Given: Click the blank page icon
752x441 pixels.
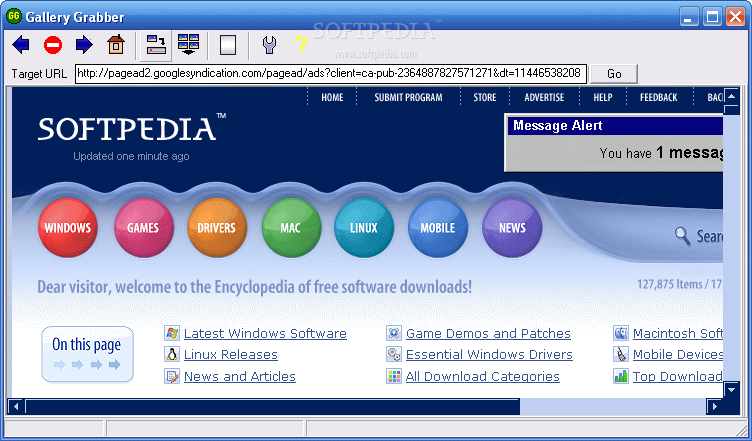Looking at the screenshot, I should [228, 45].
